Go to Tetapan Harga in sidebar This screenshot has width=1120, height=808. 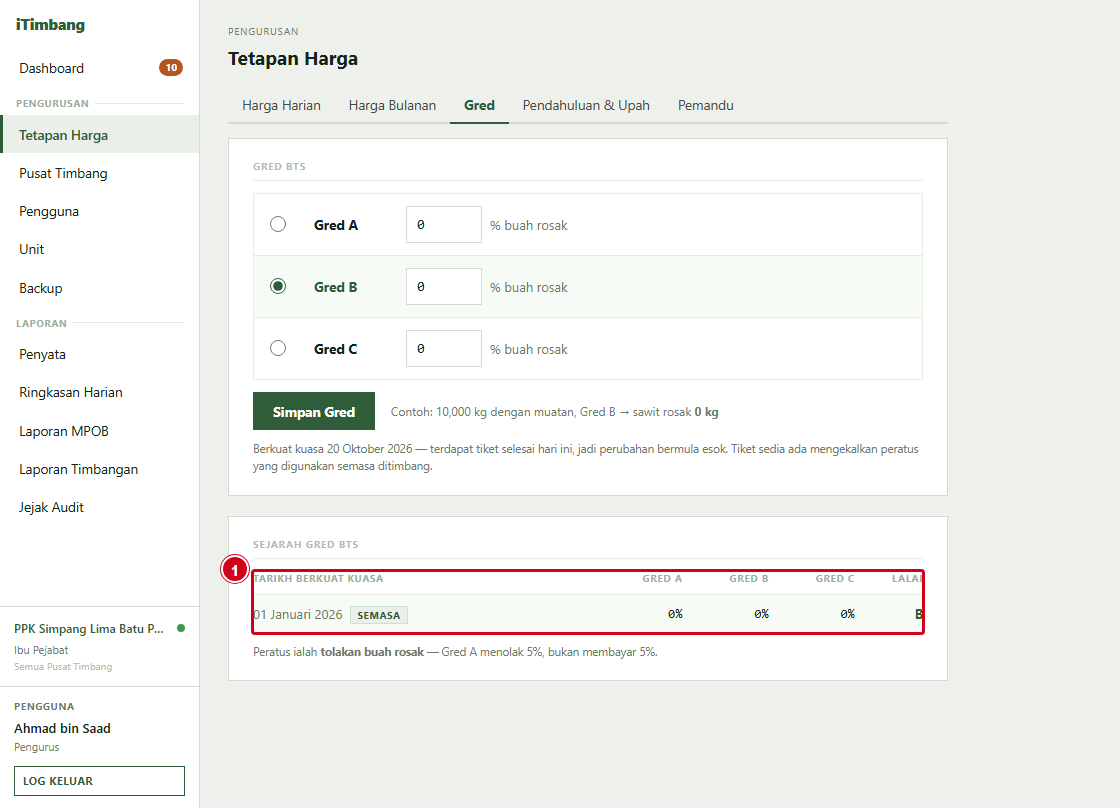pyautogui.click(x=99, y=134)
